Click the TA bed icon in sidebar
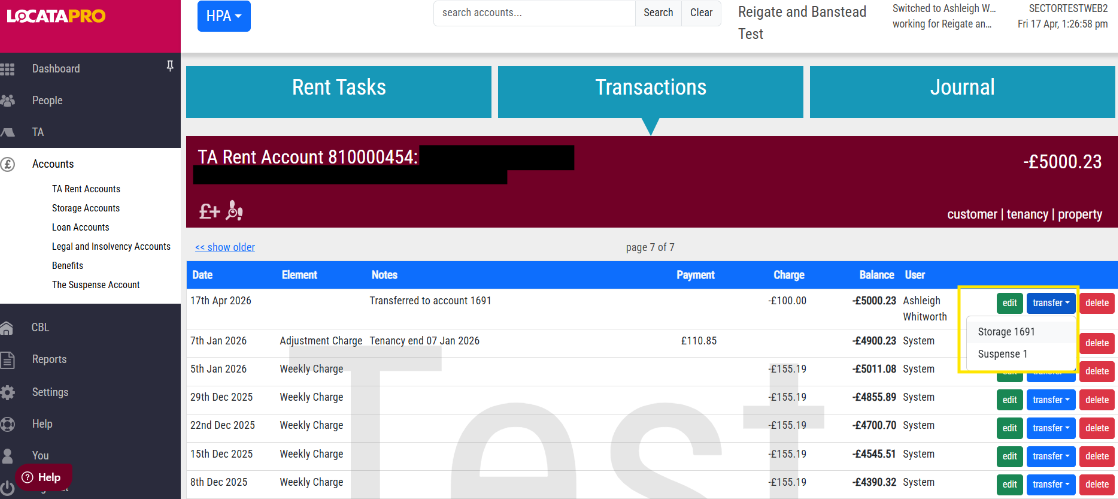The image size is (1118, 499). (x=7, y=133)
